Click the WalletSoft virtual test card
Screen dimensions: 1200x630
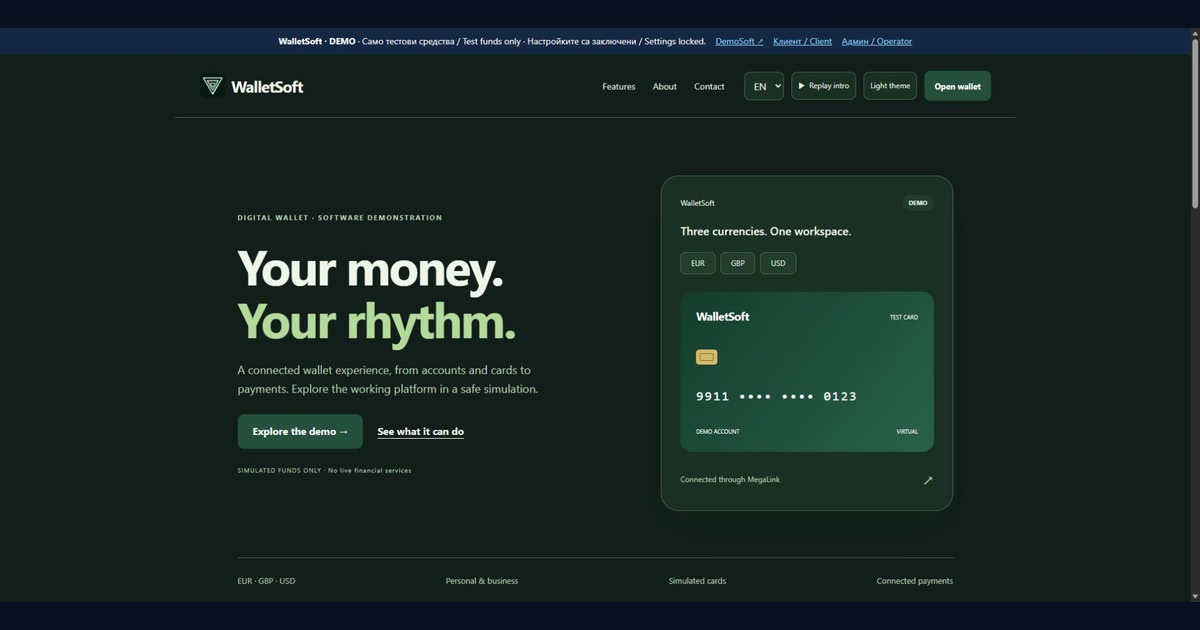click(807, 371)
